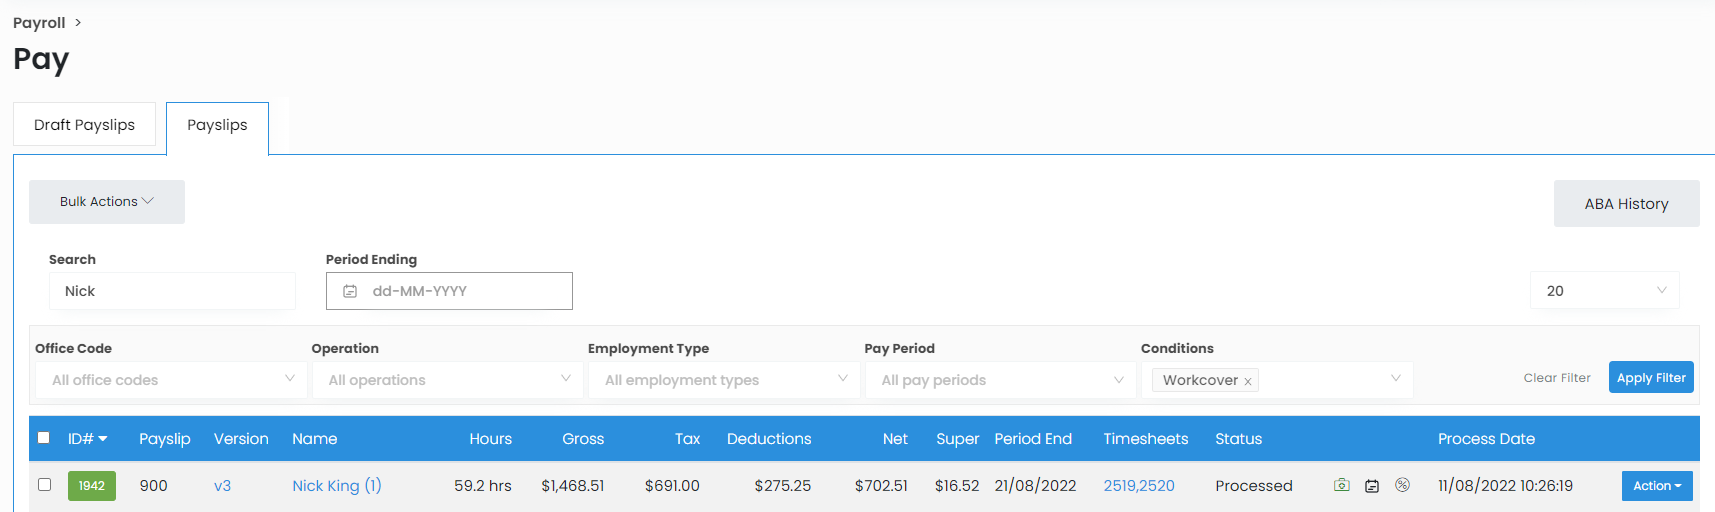Click the calendar note icon beside Processed
This screenshot has width=1715, height=512.
tap(1372, 486)
